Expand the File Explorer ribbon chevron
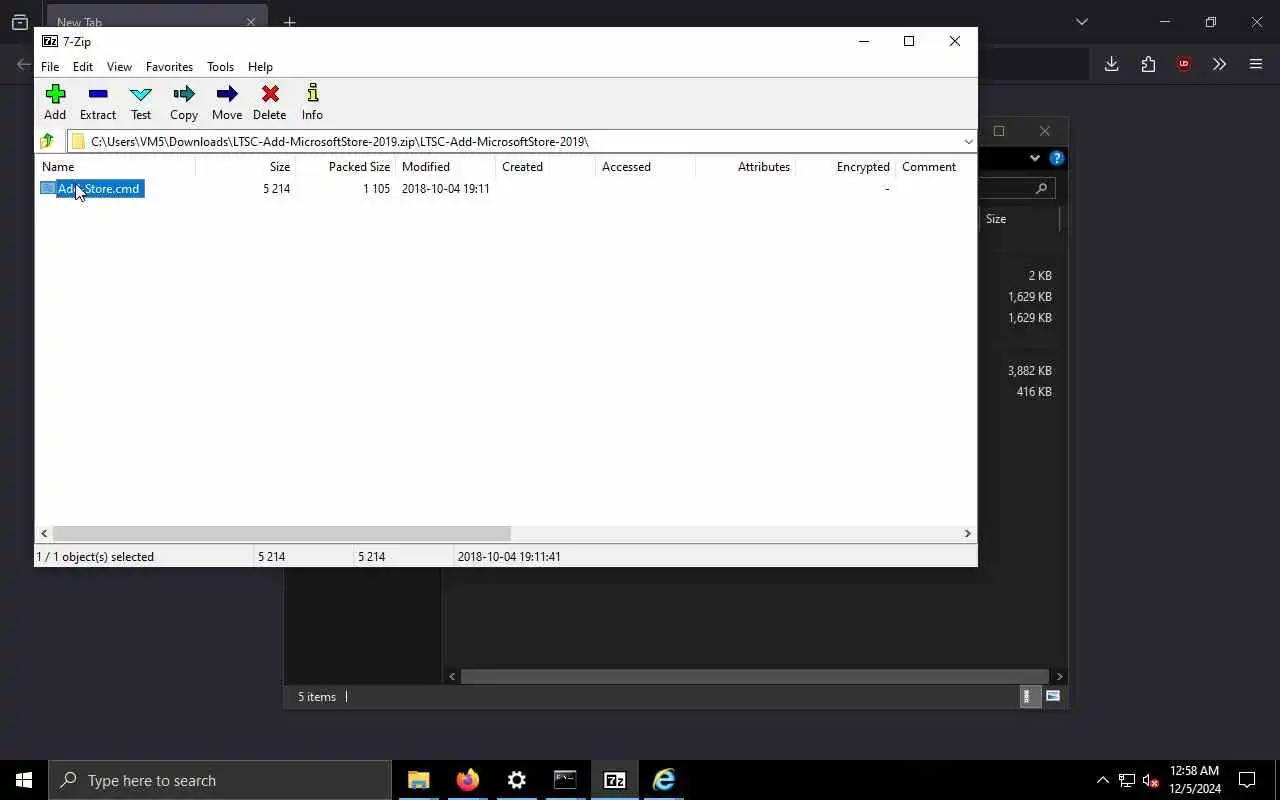 (1035, 158)
